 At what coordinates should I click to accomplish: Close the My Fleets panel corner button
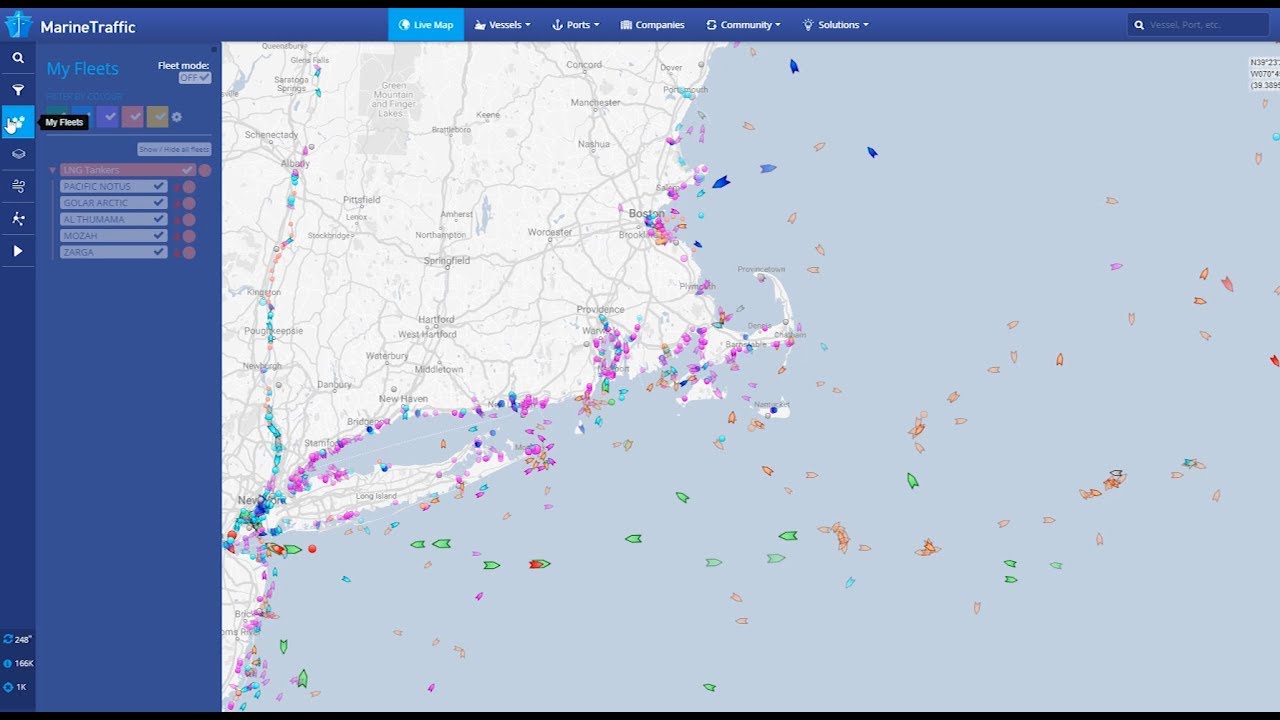click(214, 48)
